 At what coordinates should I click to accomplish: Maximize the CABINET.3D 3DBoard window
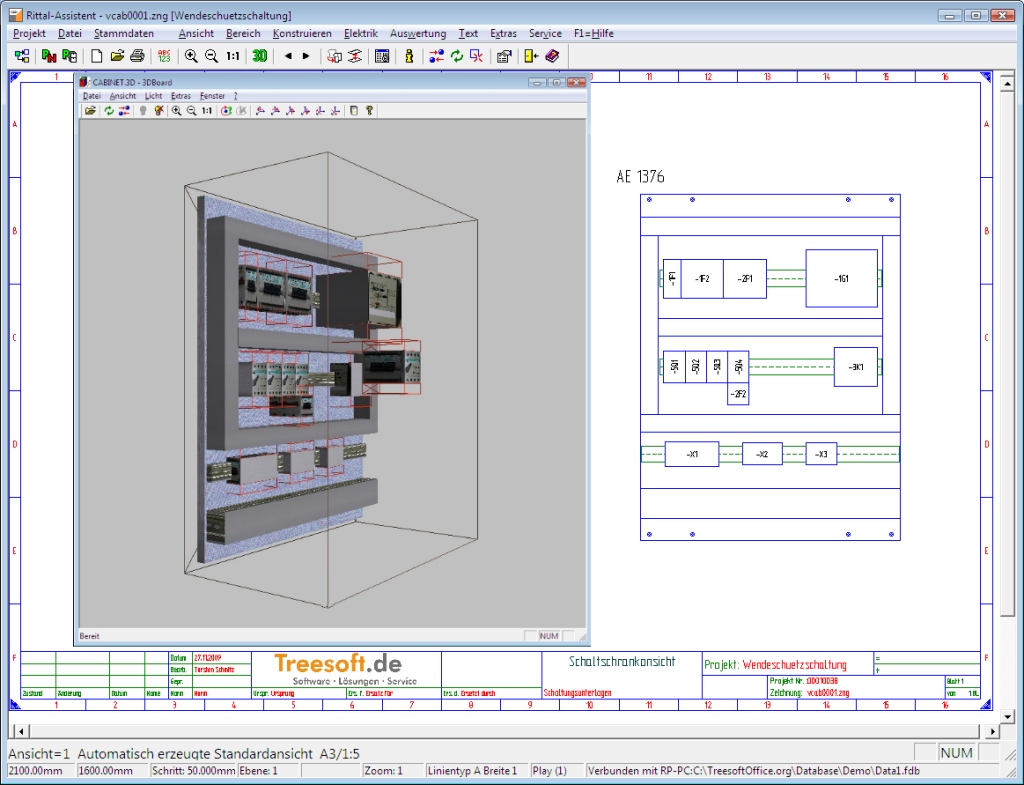[557, 82]
